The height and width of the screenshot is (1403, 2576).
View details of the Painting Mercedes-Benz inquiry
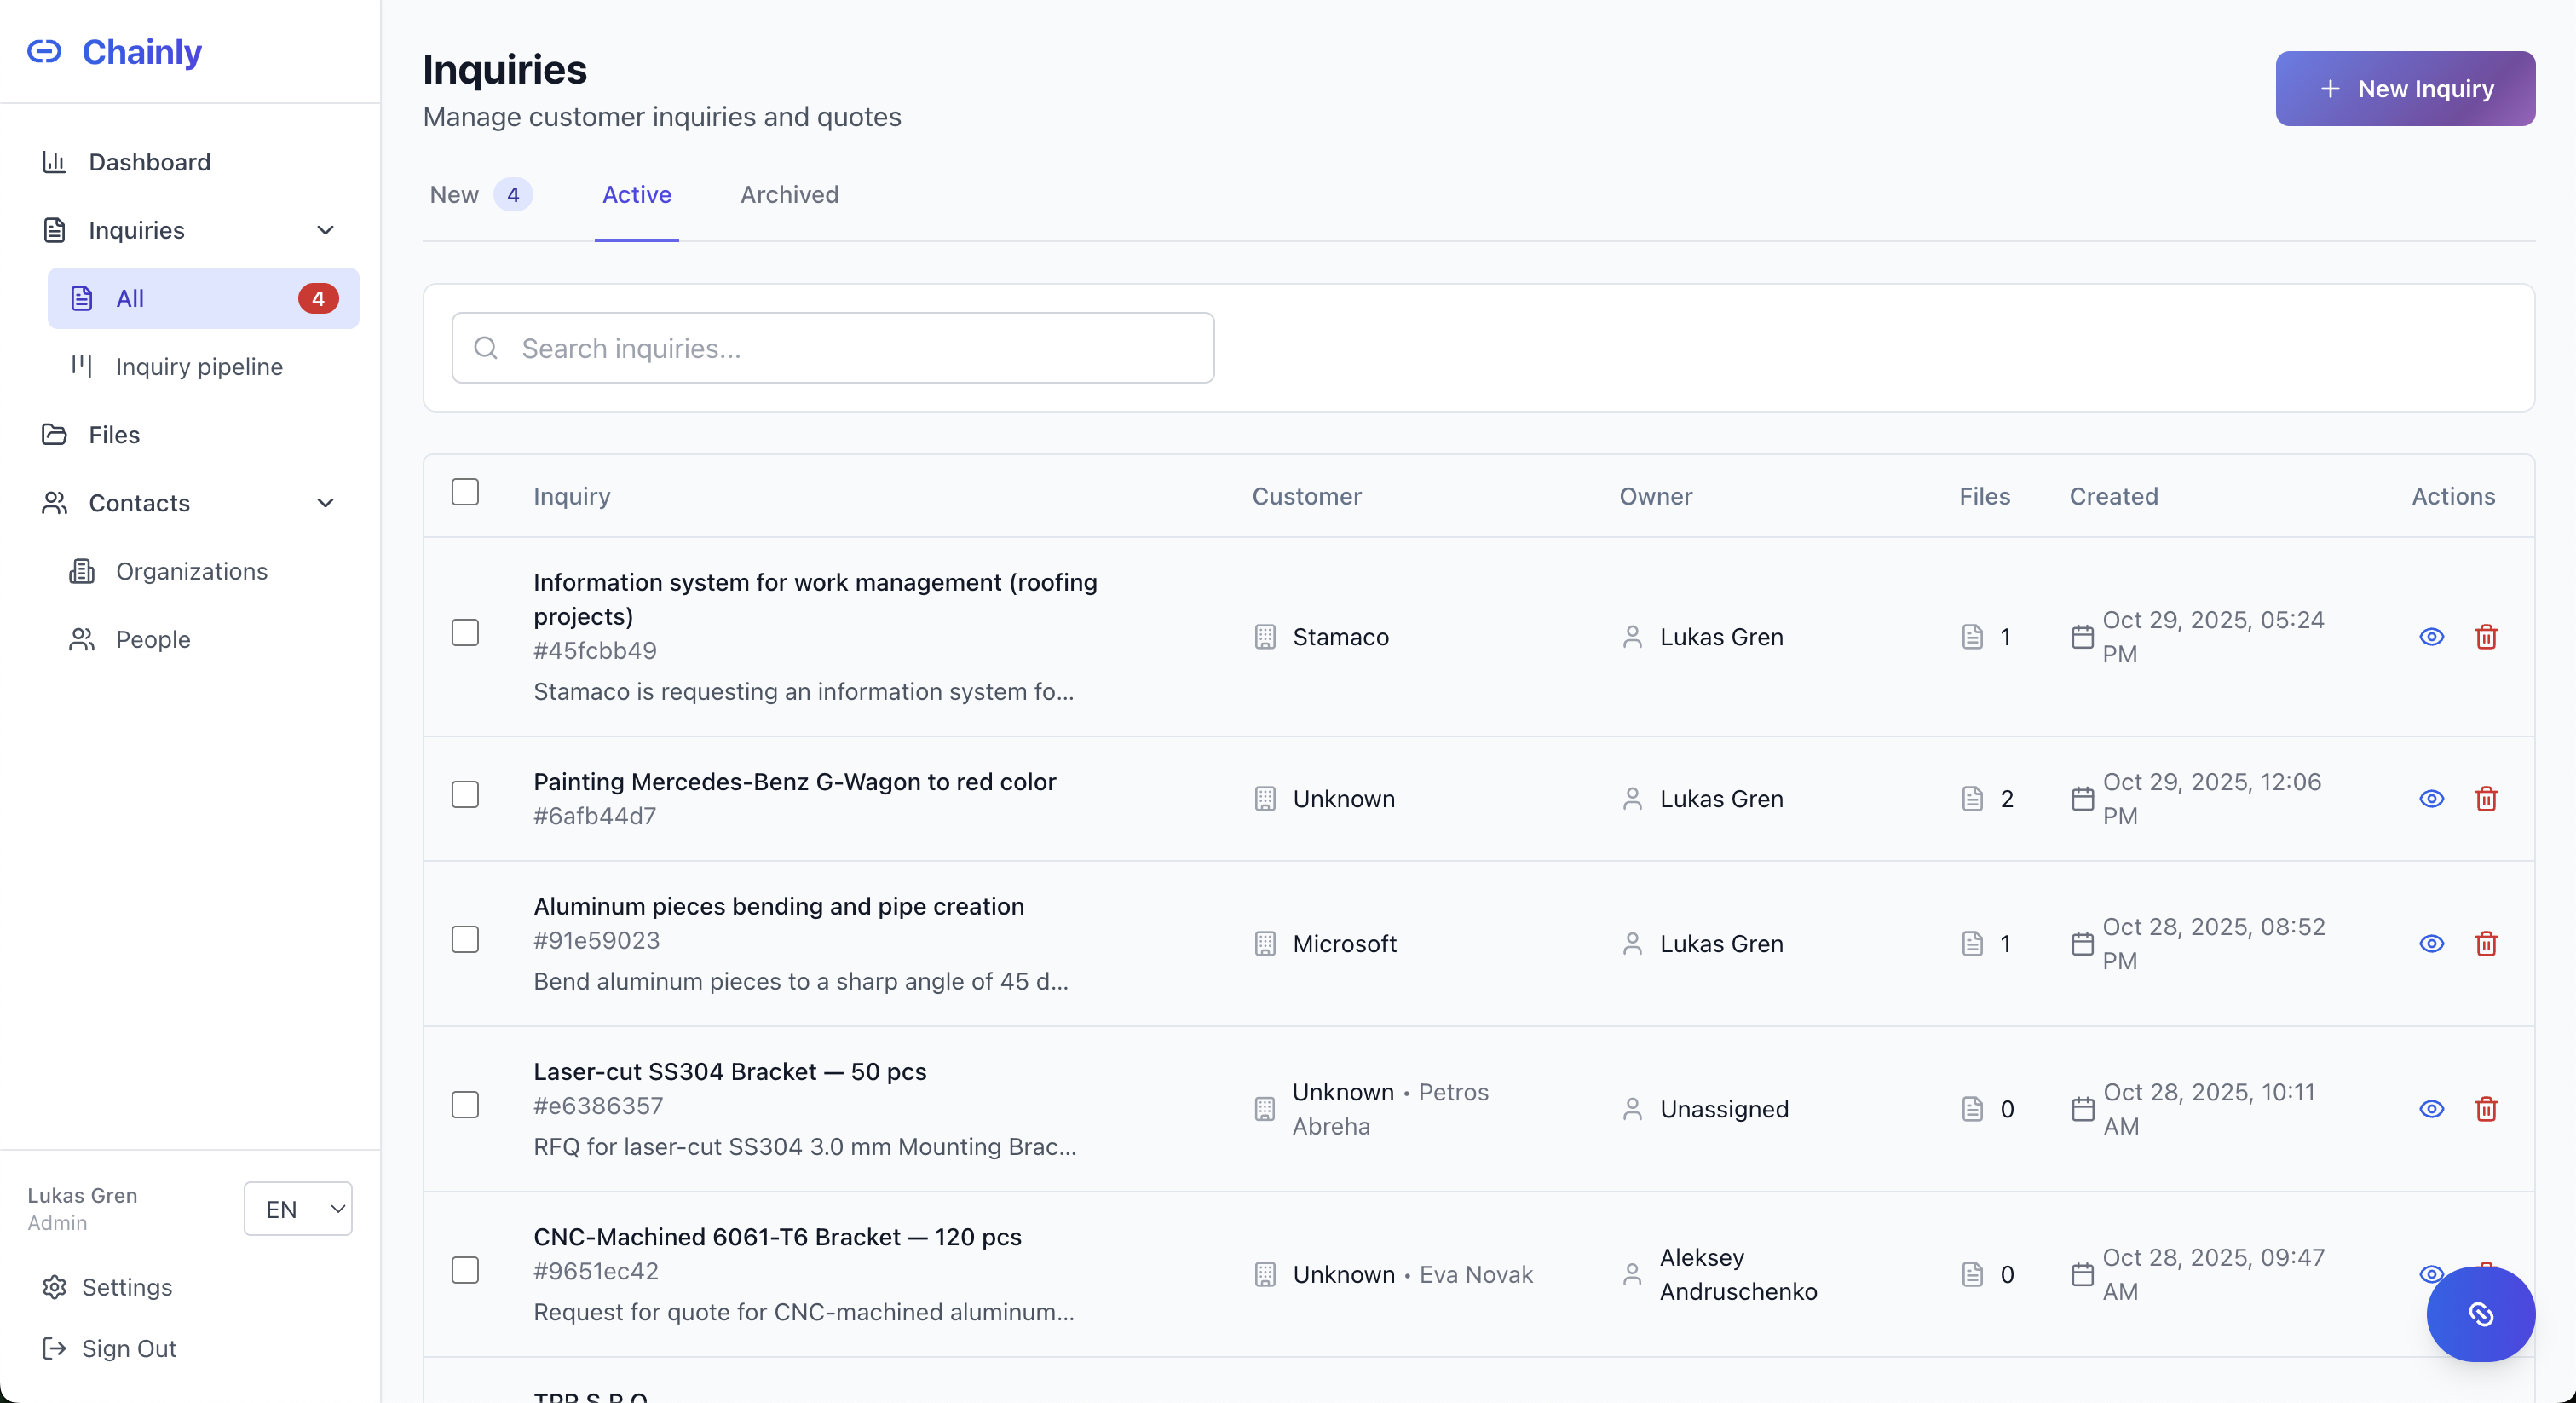(x=2431, y=799)
